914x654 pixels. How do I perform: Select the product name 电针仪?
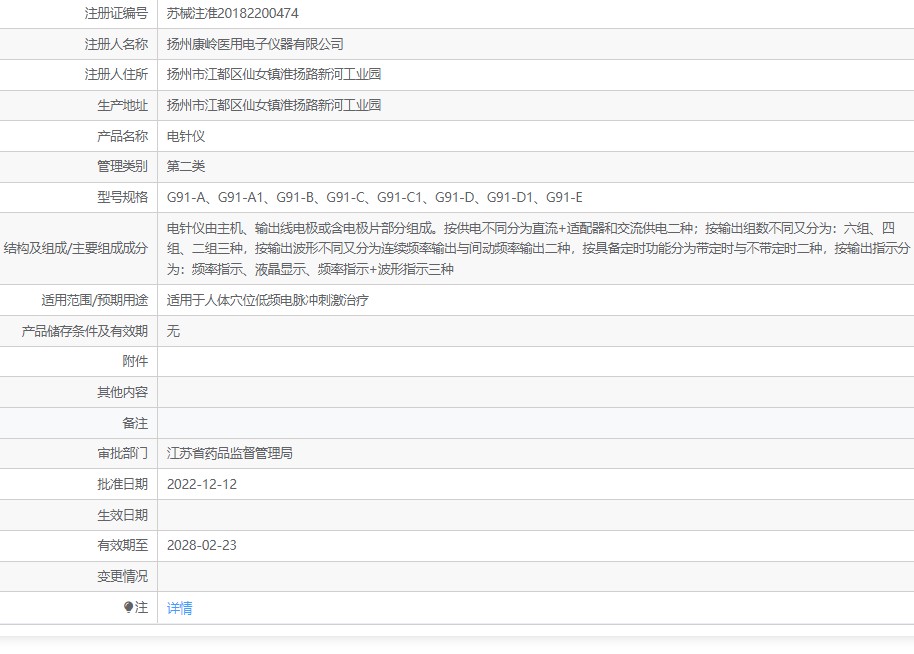pos(186,136)
